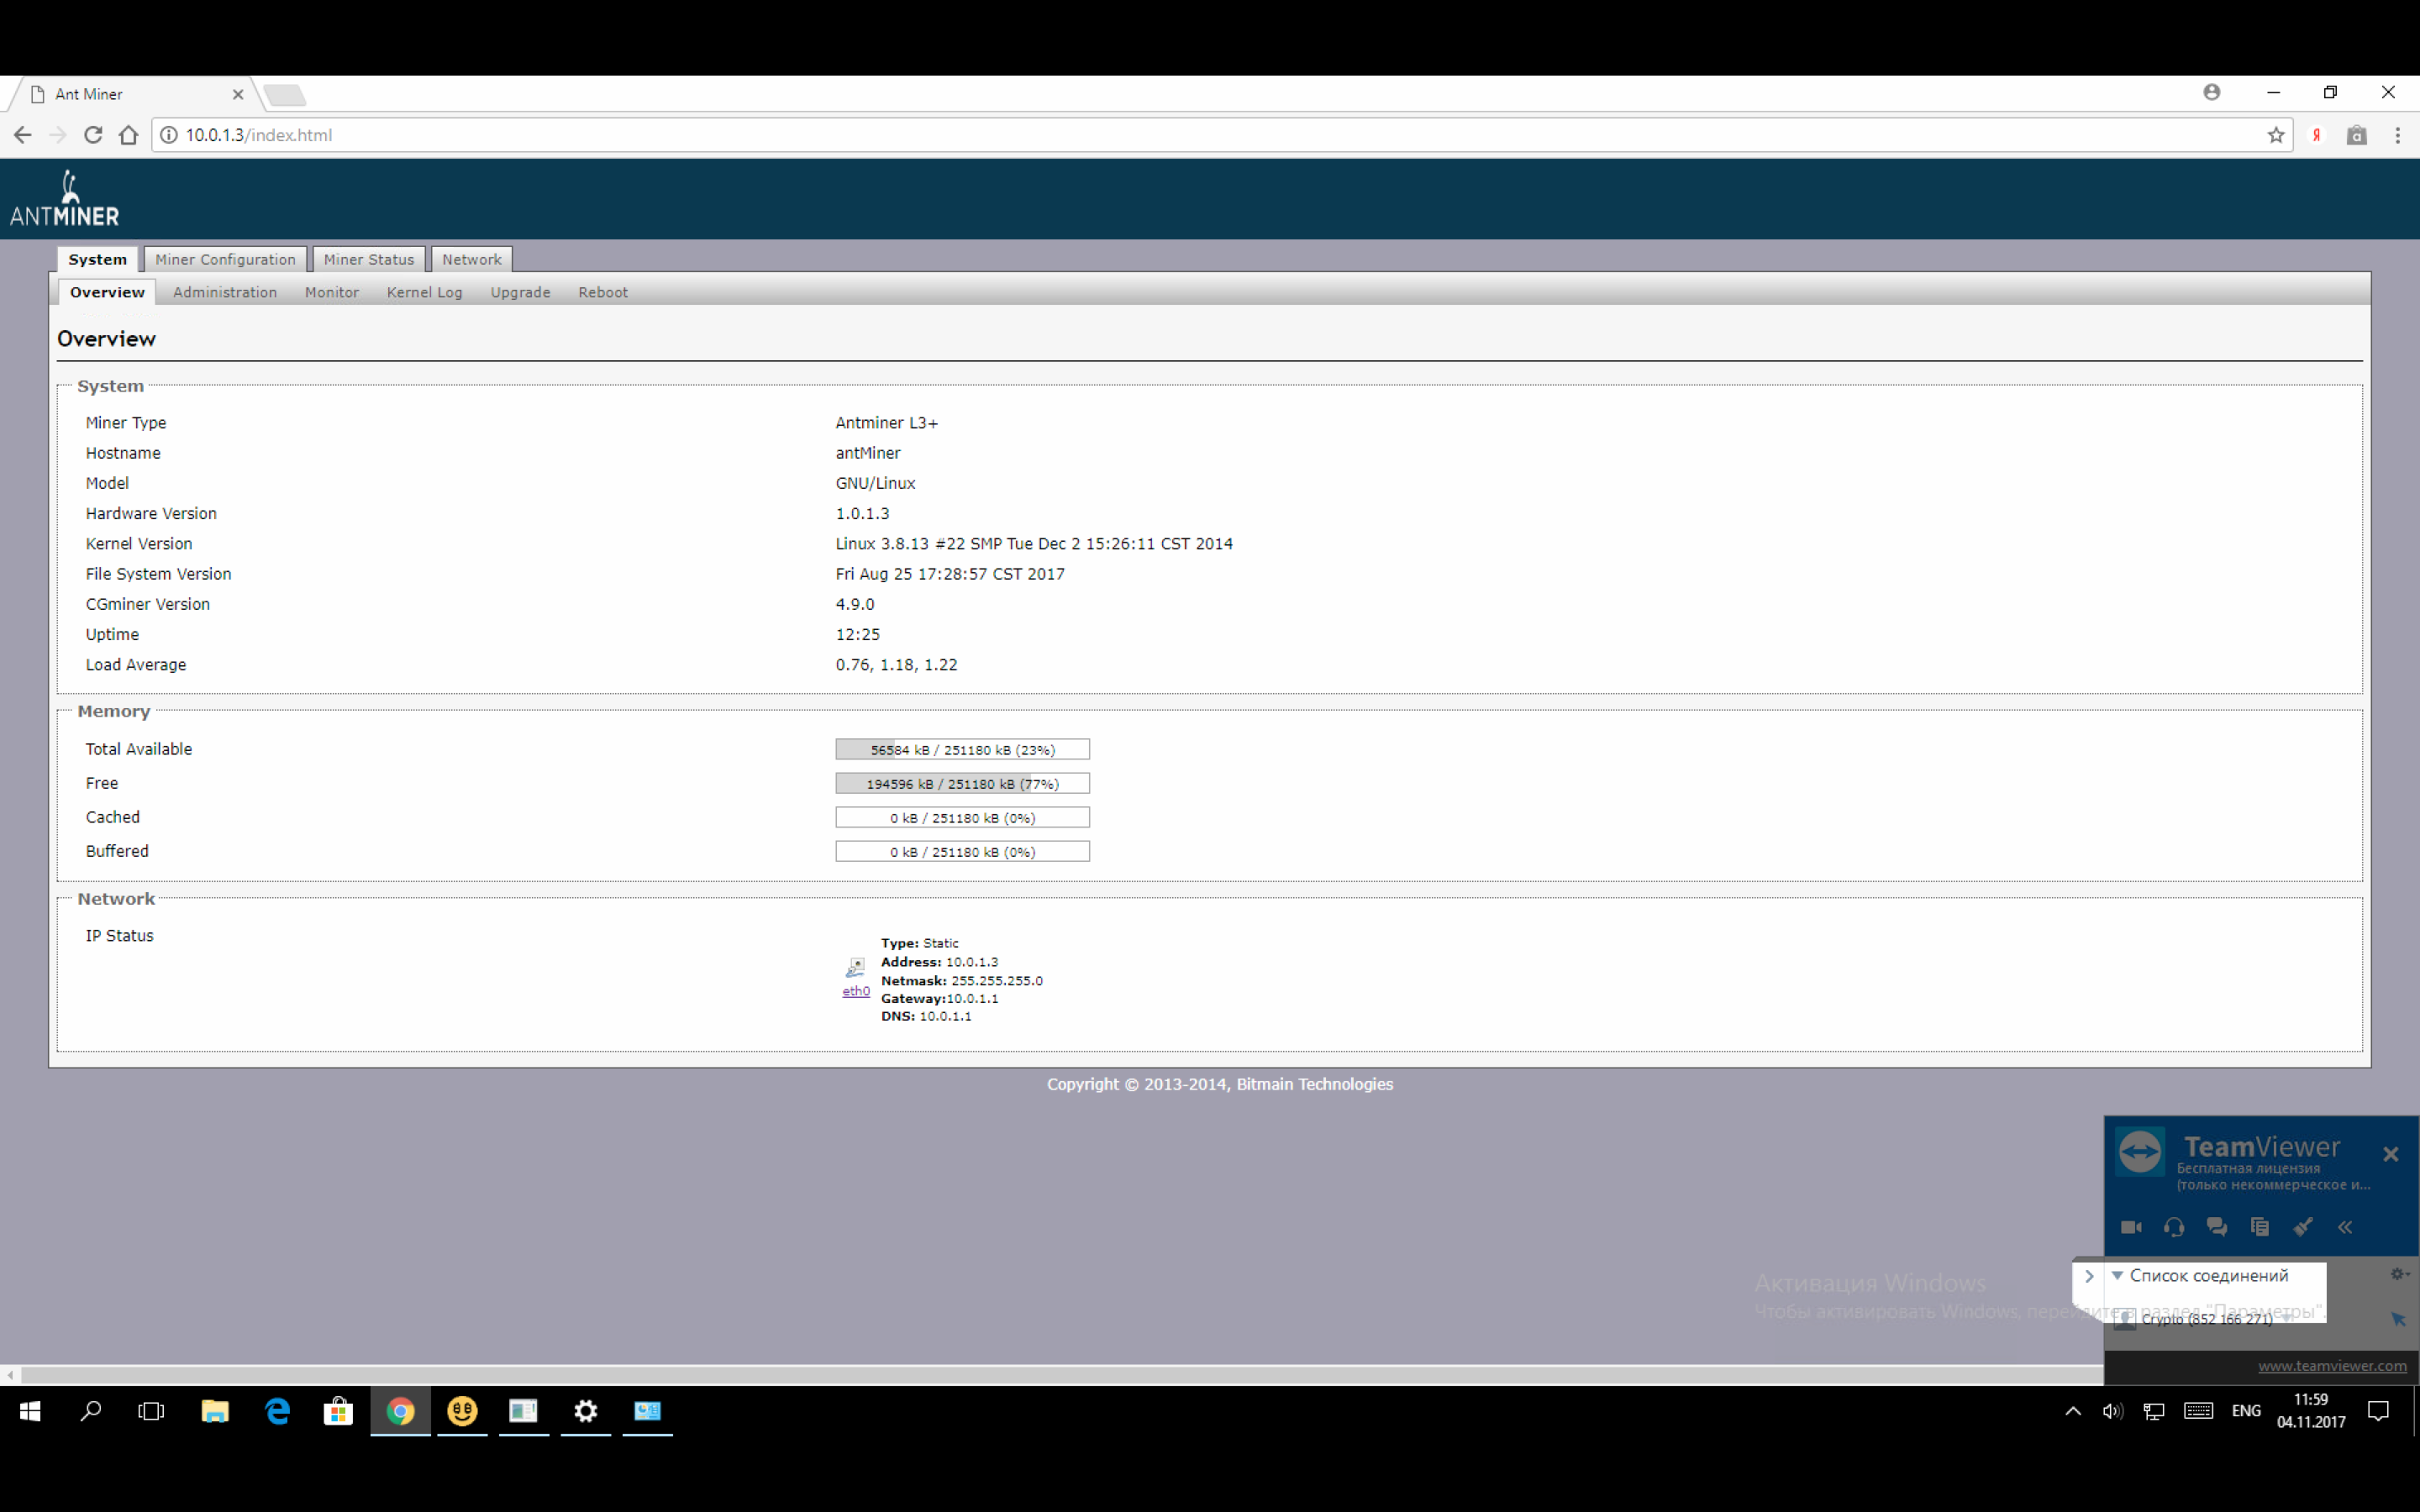Click the browser Back arrow
The image size is (2420, 1512).
point(22,135)
